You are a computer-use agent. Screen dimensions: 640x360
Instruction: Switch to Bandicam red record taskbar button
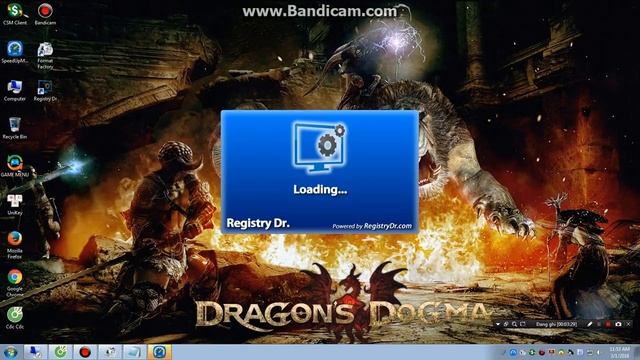point(85,352)
